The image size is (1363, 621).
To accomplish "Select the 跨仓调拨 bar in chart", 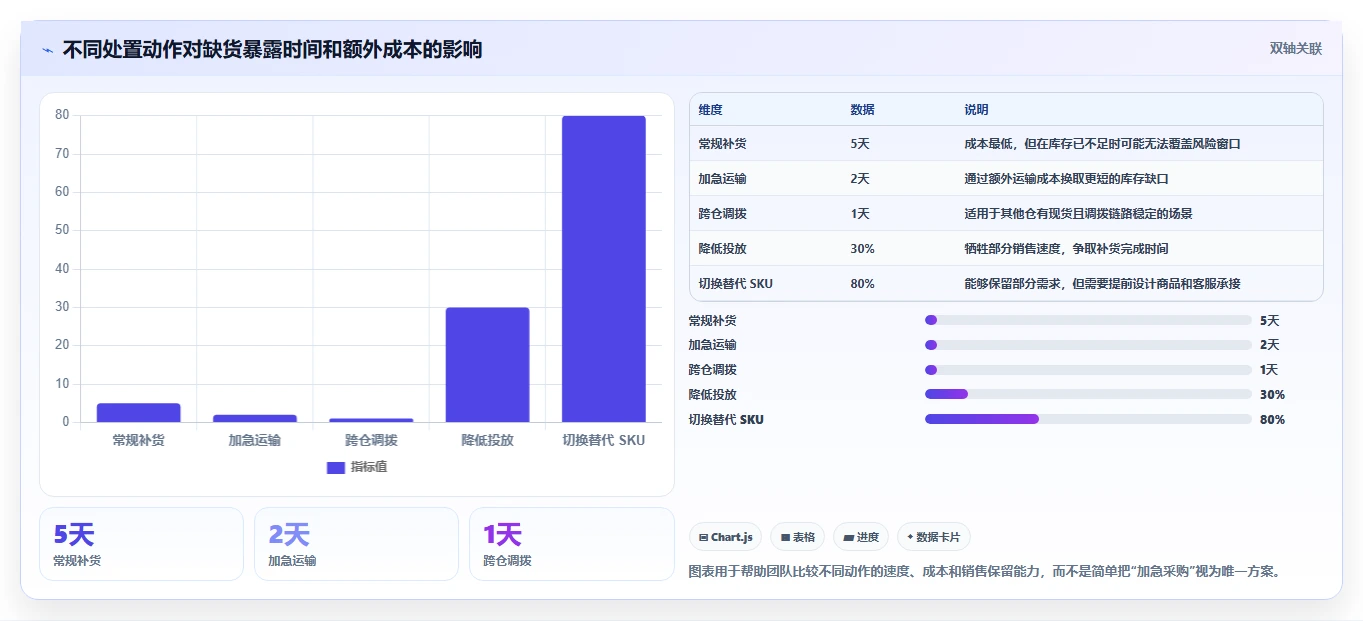I will pyautogui.click(x=371, y=420).
